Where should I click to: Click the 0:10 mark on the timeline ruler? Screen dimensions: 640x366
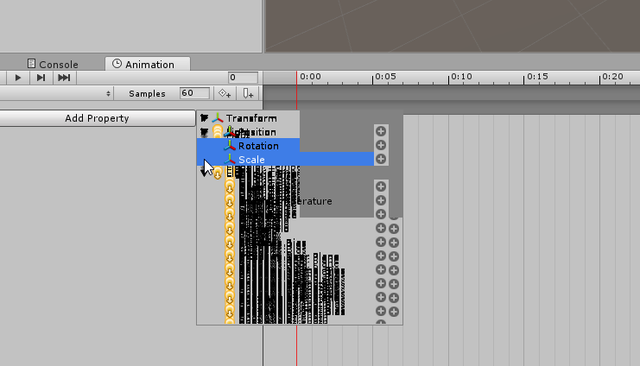tap(462, 77)
